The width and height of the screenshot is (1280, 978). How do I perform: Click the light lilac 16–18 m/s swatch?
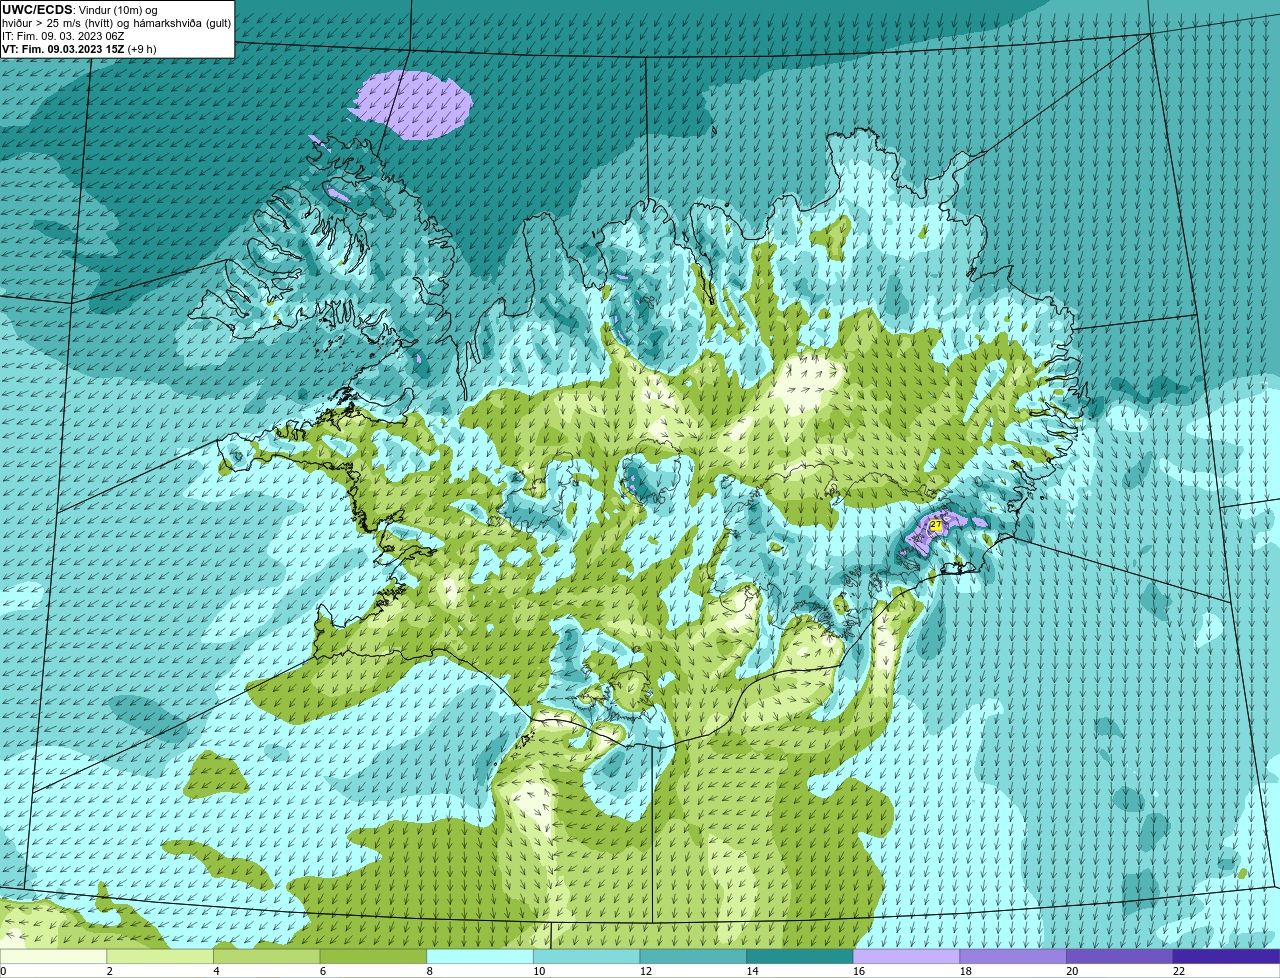pos(906,956)
